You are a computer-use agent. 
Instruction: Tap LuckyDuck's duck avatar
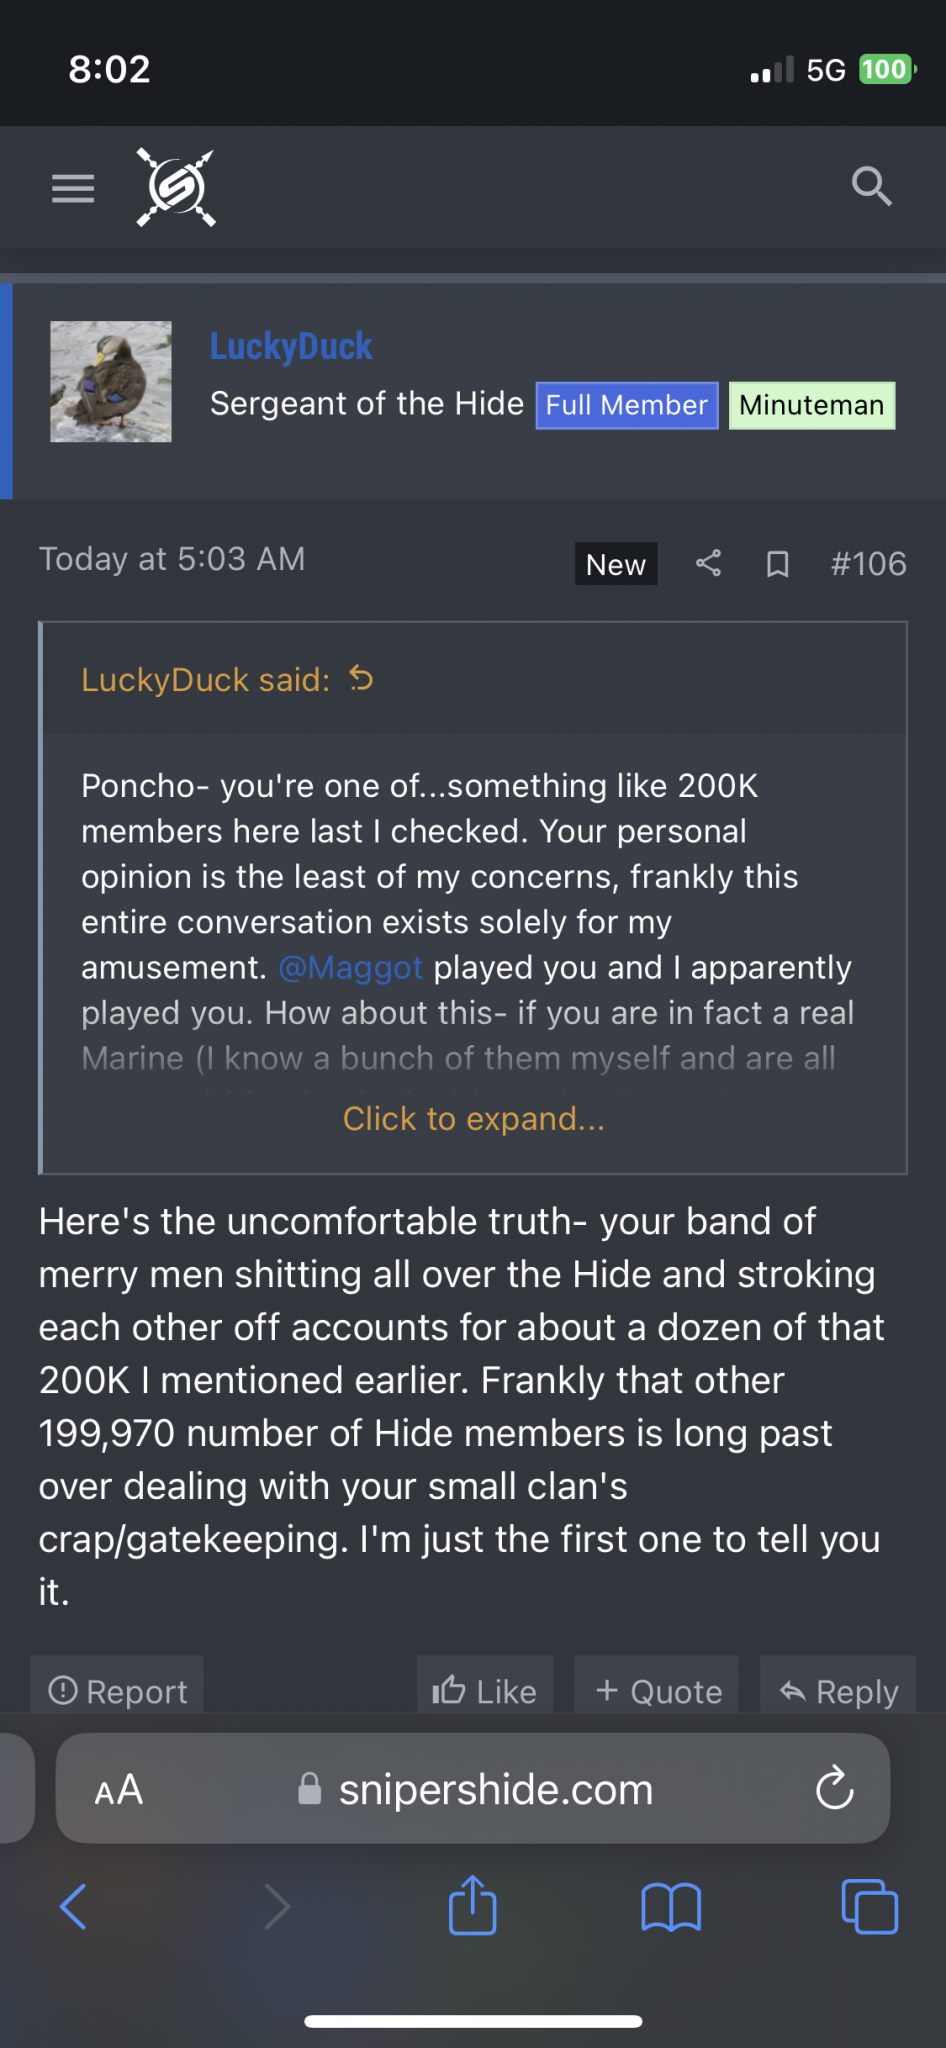click(x=111, y=381)
